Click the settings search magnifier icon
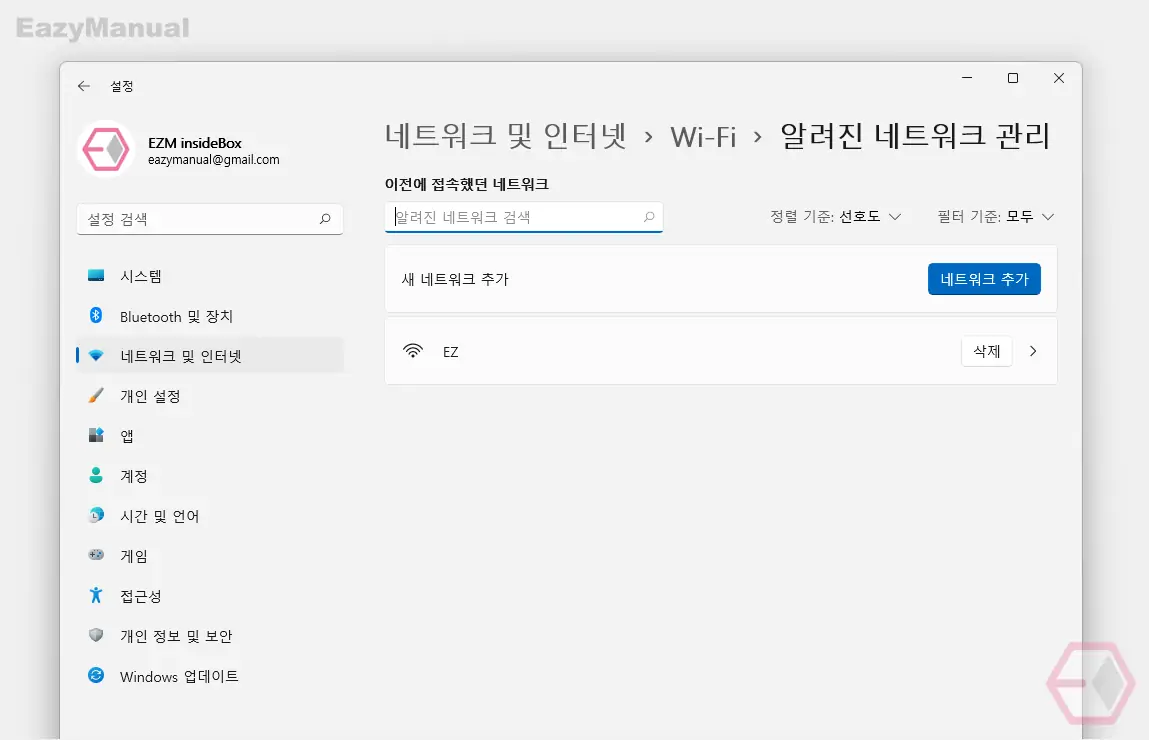Screen dimensions: 1149x740 [325, 218]
